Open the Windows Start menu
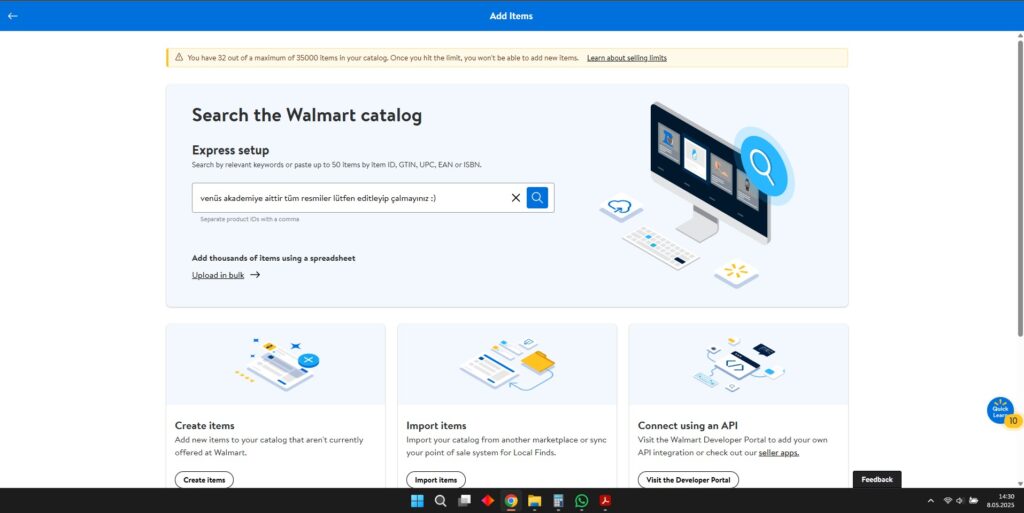 click(x=417, y=501)
